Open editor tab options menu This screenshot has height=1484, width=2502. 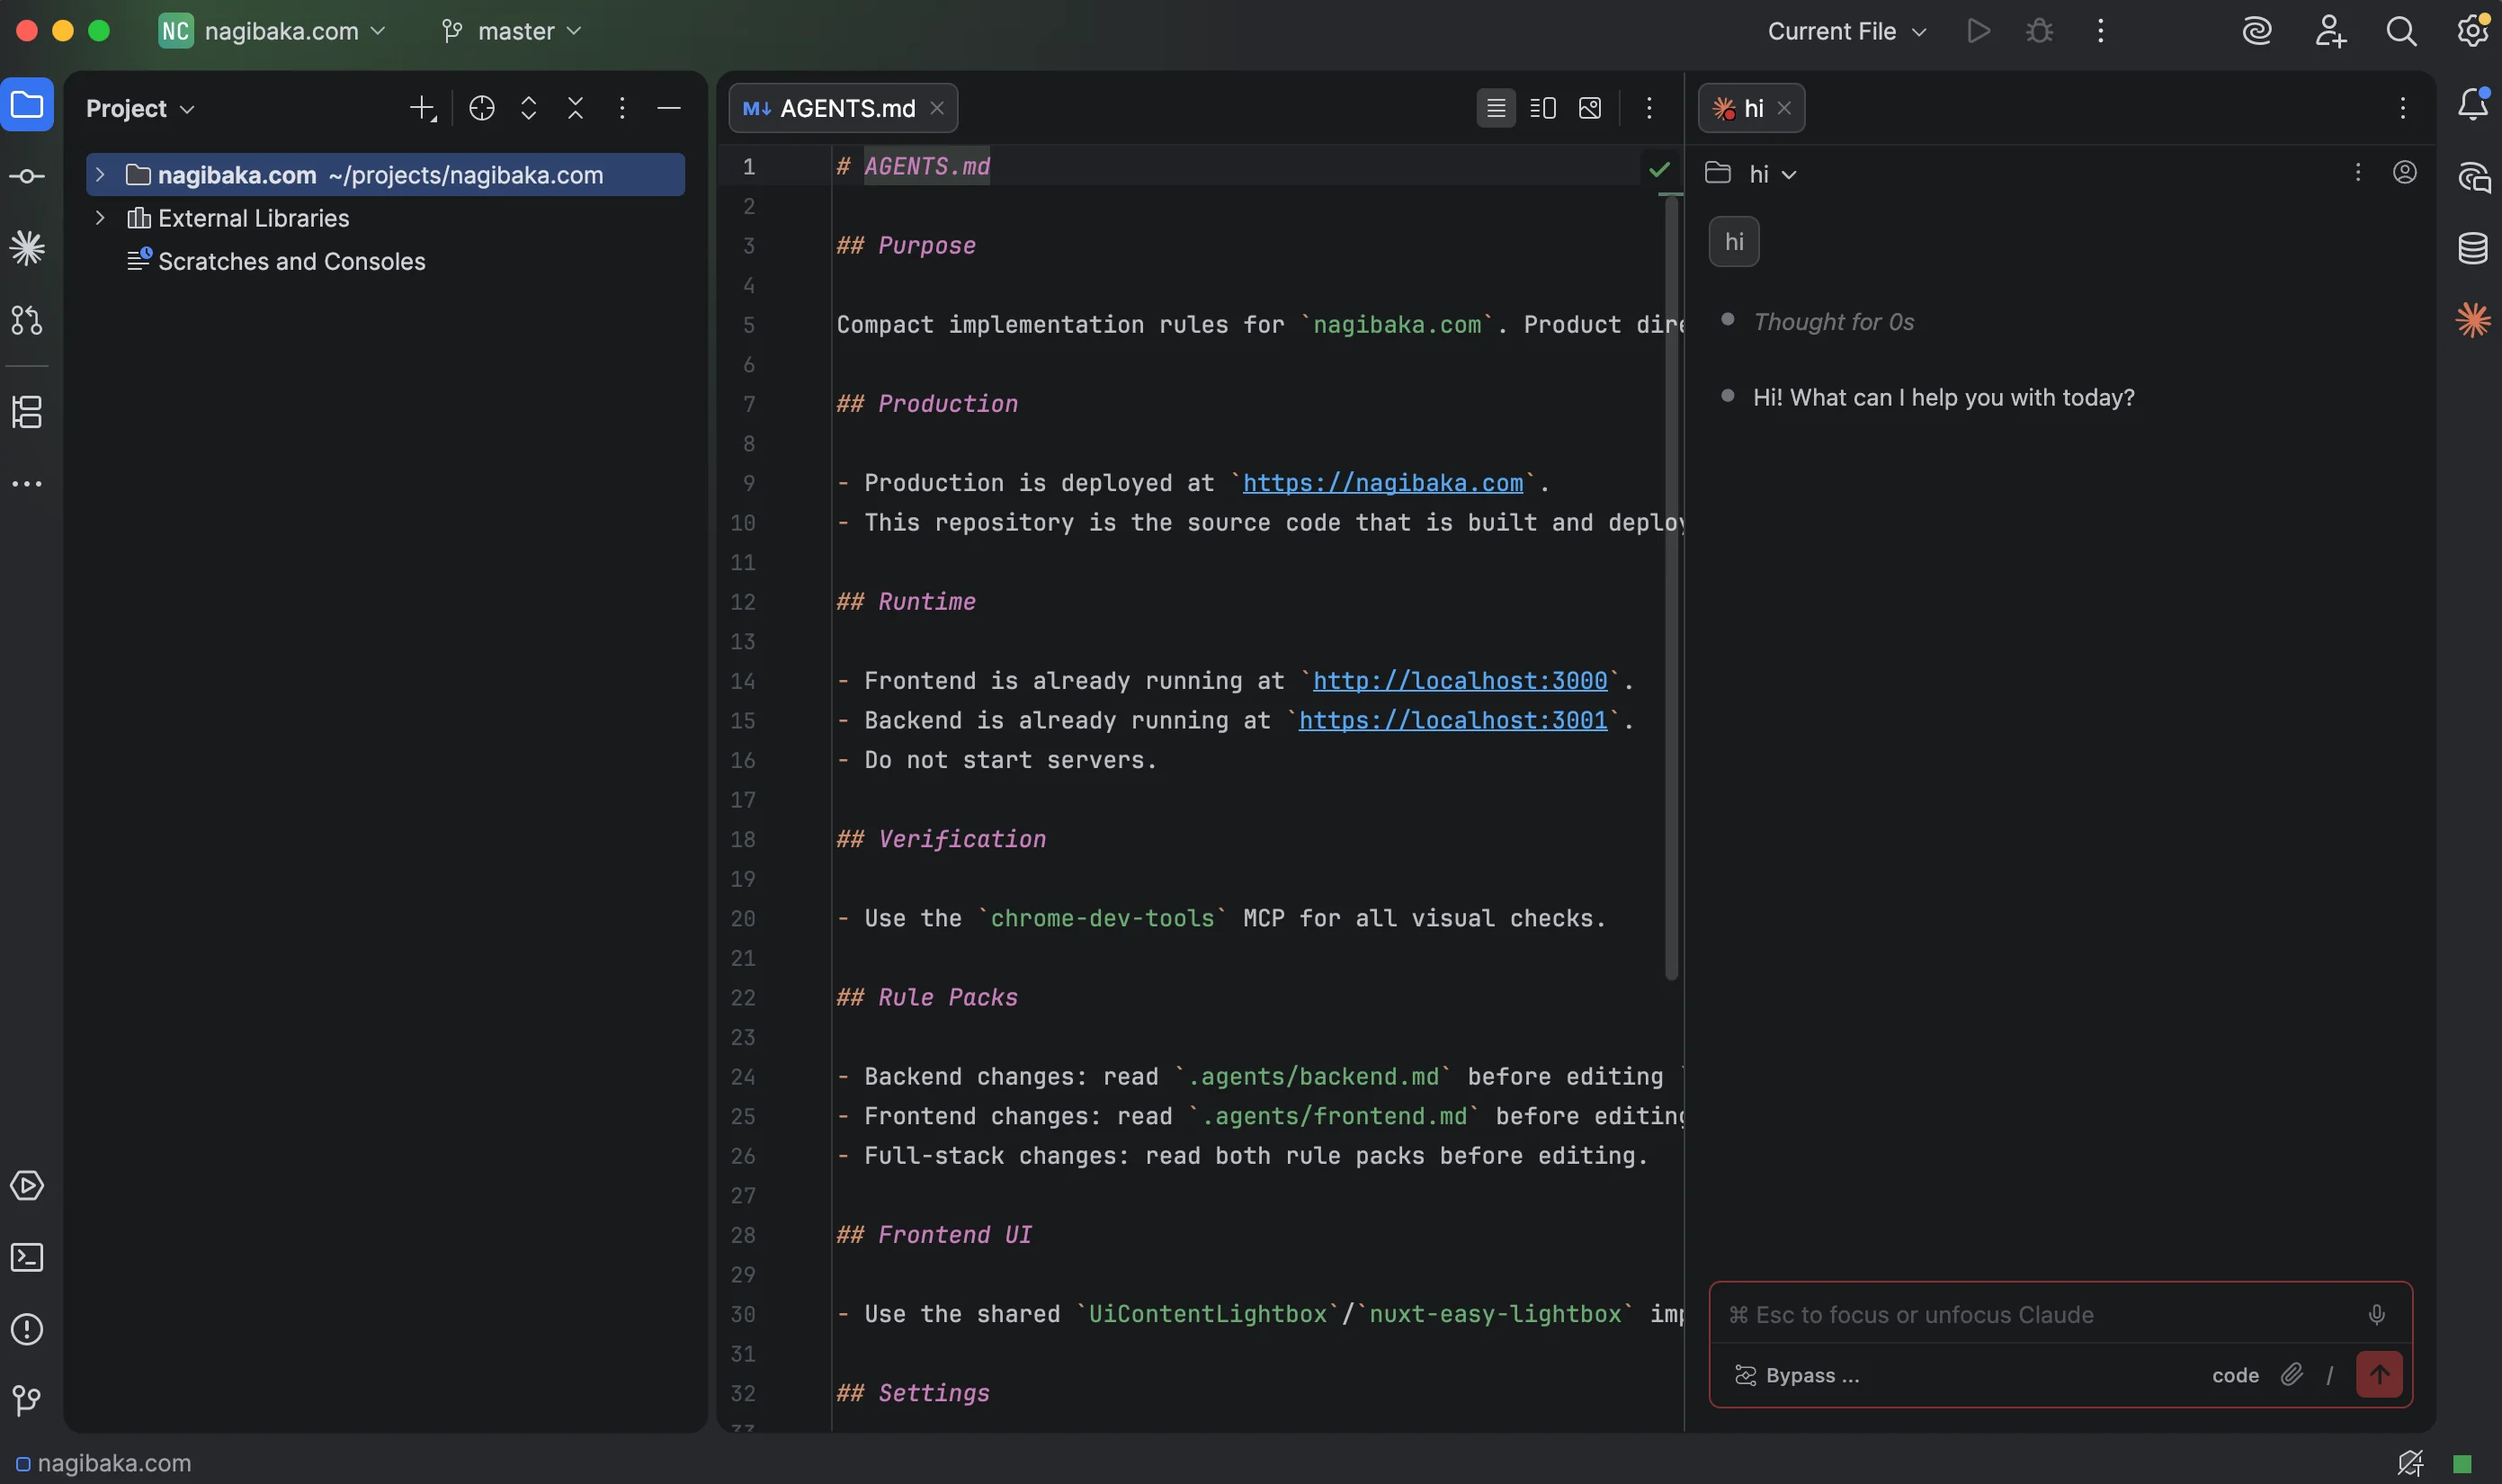pos(1649,108)
